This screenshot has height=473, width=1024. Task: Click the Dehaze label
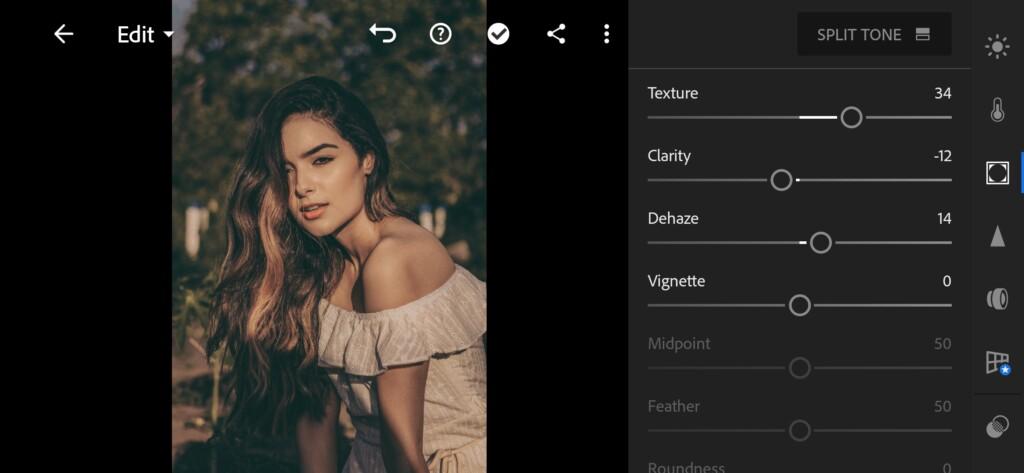click(x=673, y=218)
